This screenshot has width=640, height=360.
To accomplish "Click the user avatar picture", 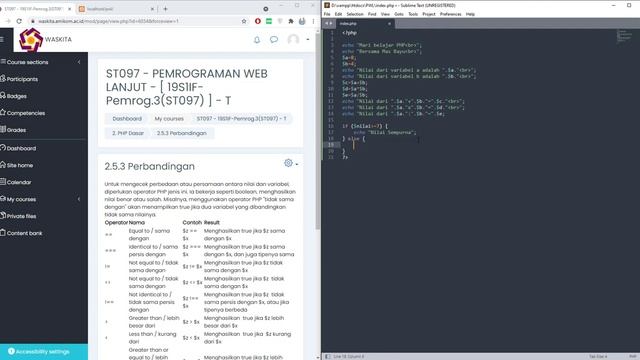I will point(293,40).
